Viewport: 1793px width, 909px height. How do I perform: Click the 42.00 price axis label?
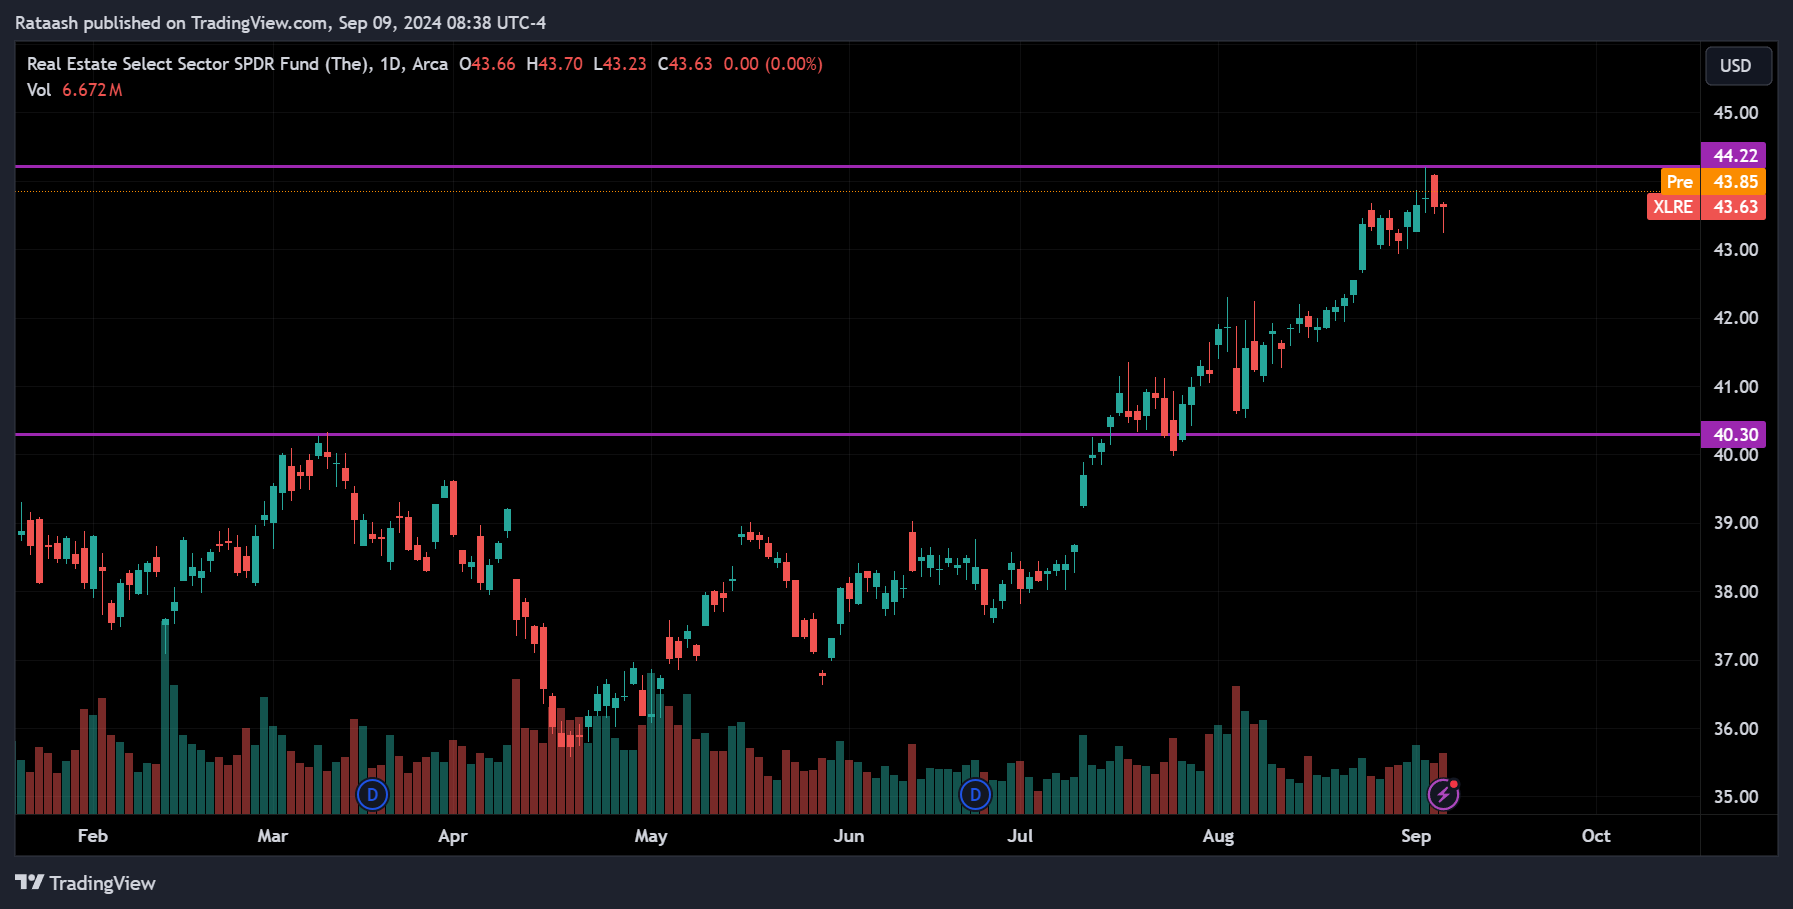click(x=1736, y=318)
